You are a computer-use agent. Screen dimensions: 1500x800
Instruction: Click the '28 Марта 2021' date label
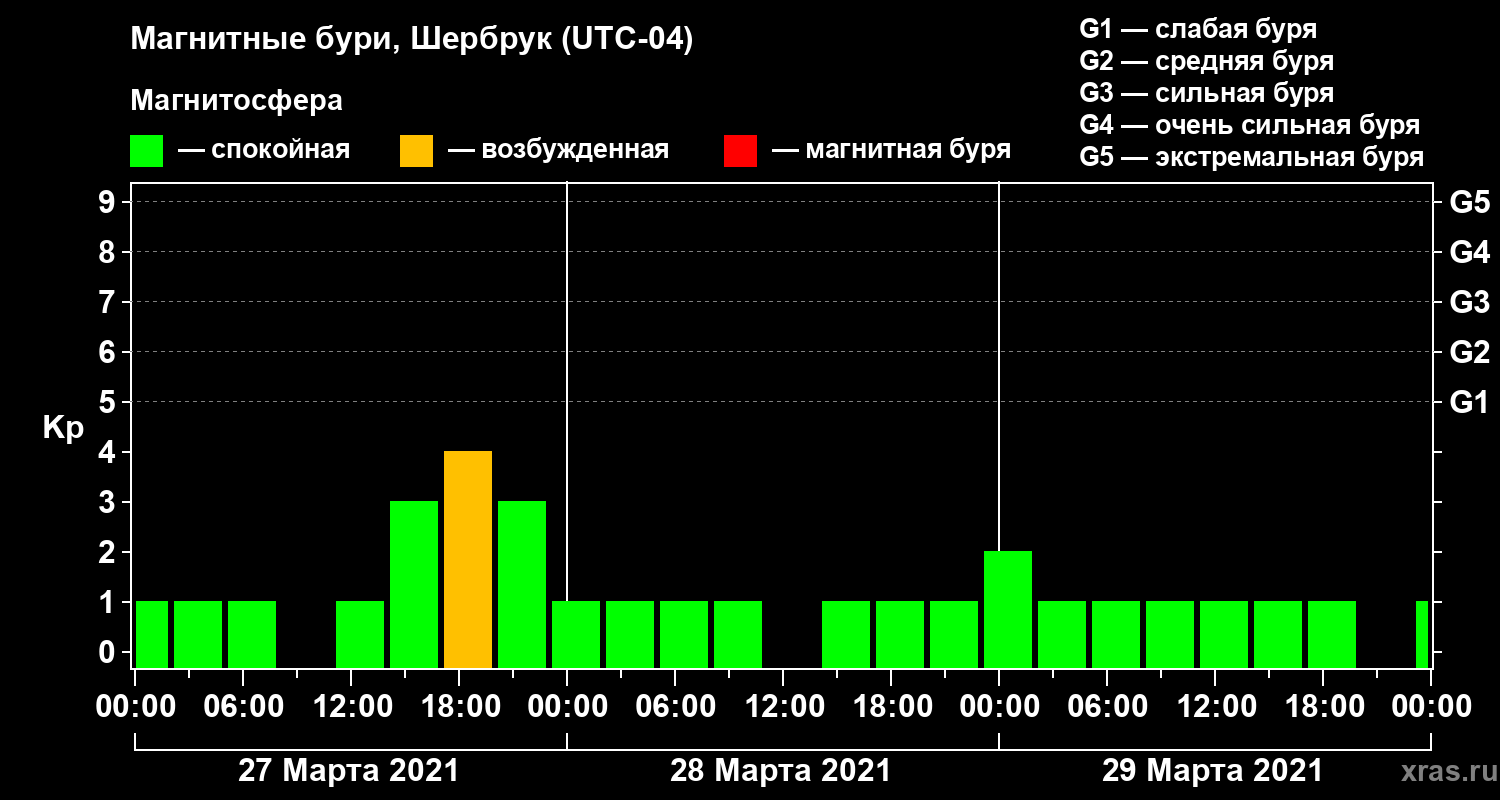coord(781,771)
